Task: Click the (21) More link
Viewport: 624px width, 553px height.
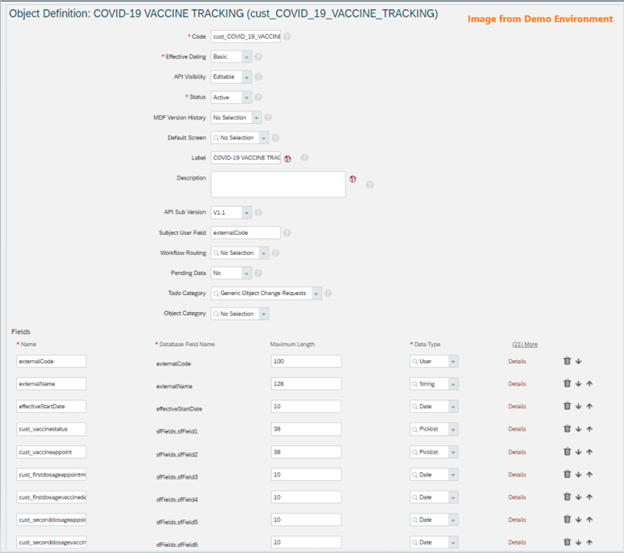Action: [524, 344]
